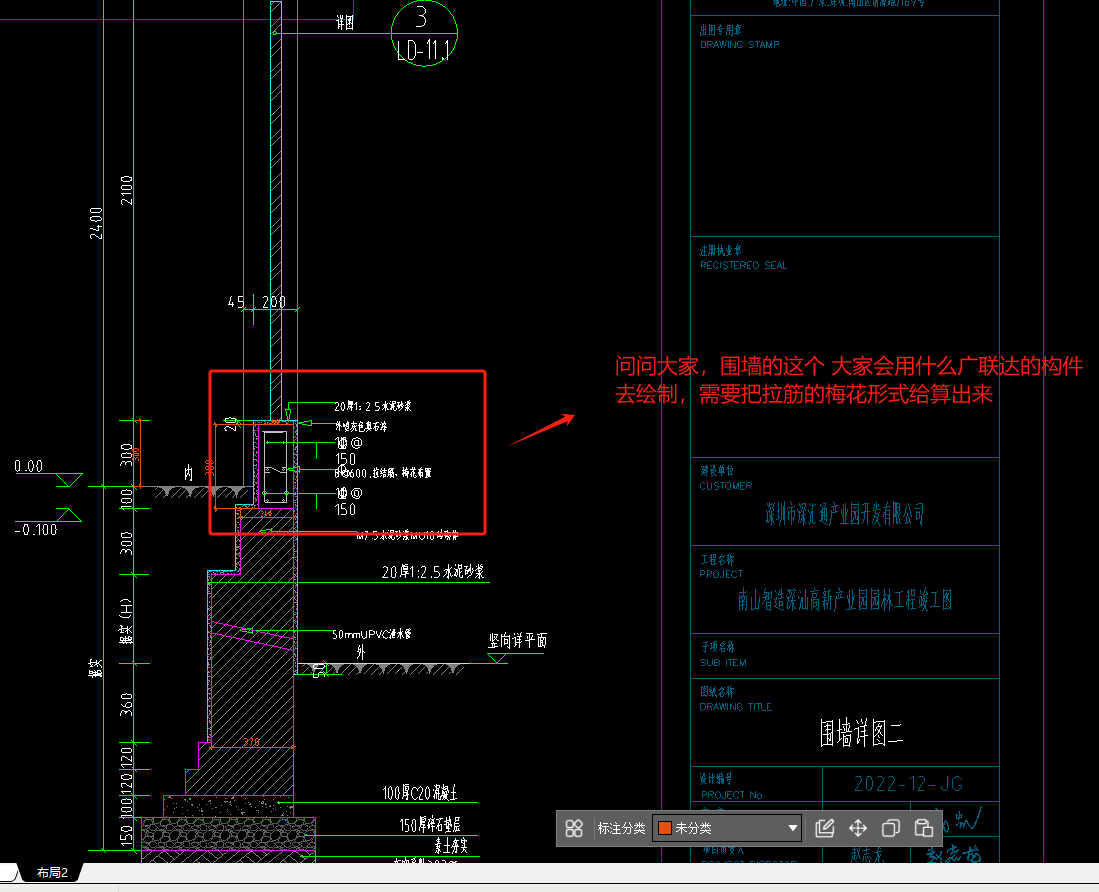Viewport: 1099px width, 892px height.
Task: Click the PROJECT No. label
Action: click(732, 795)
